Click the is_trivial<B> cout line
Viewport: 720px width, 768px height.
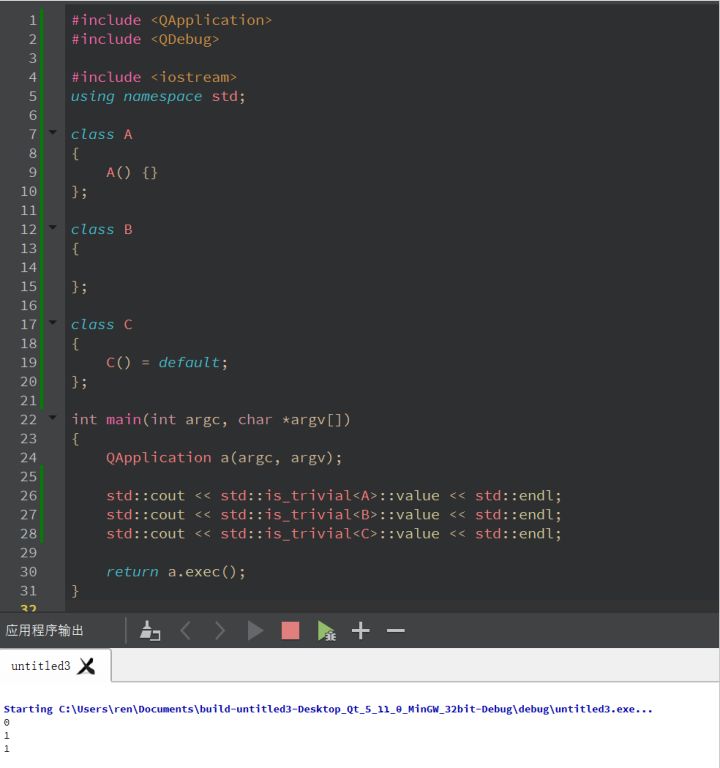tap(334, 515)
